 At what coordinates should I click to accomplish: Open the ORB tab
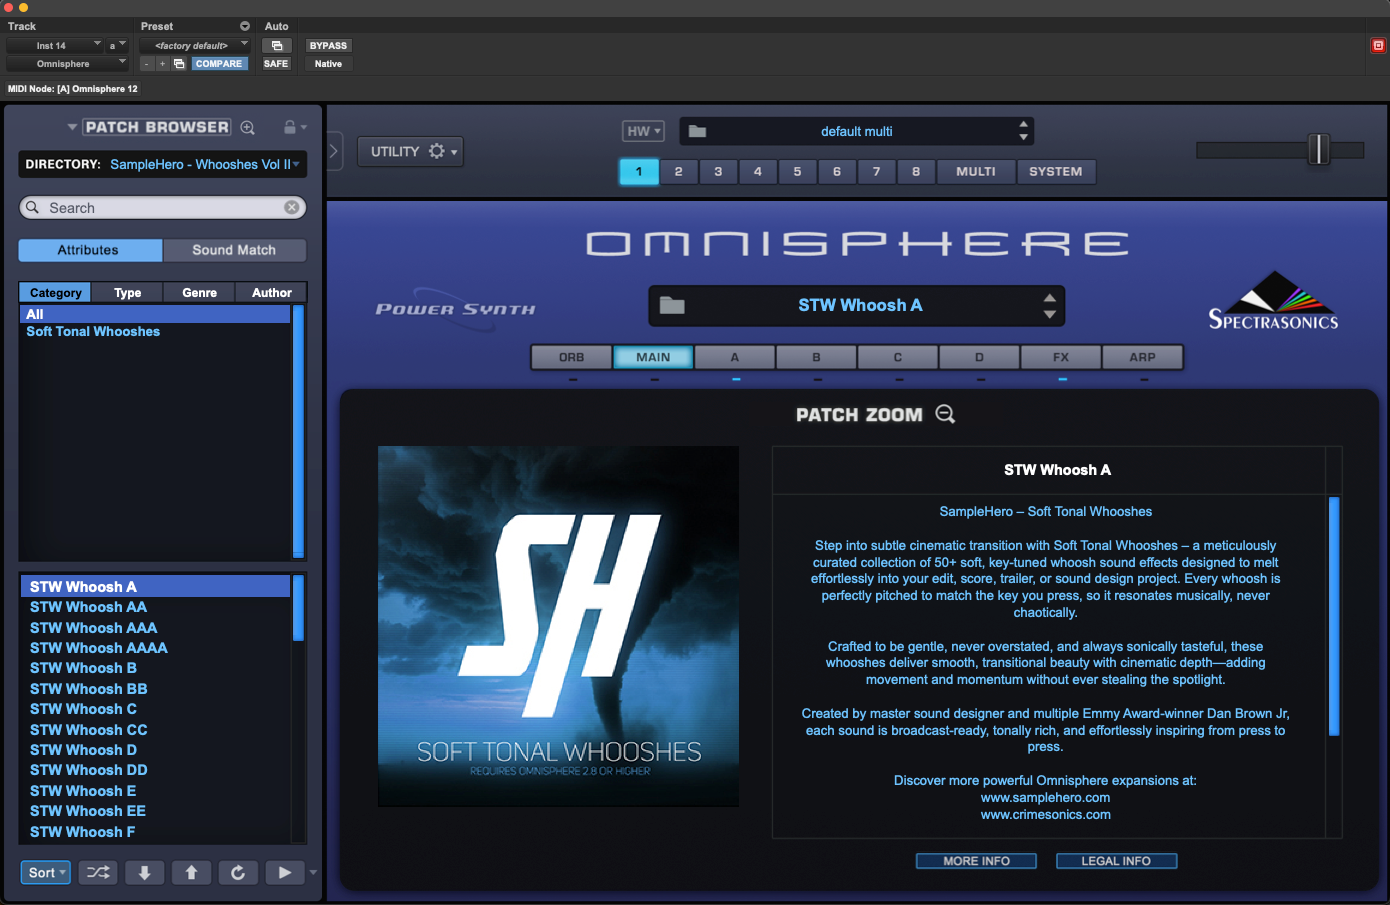click(572, 357)
